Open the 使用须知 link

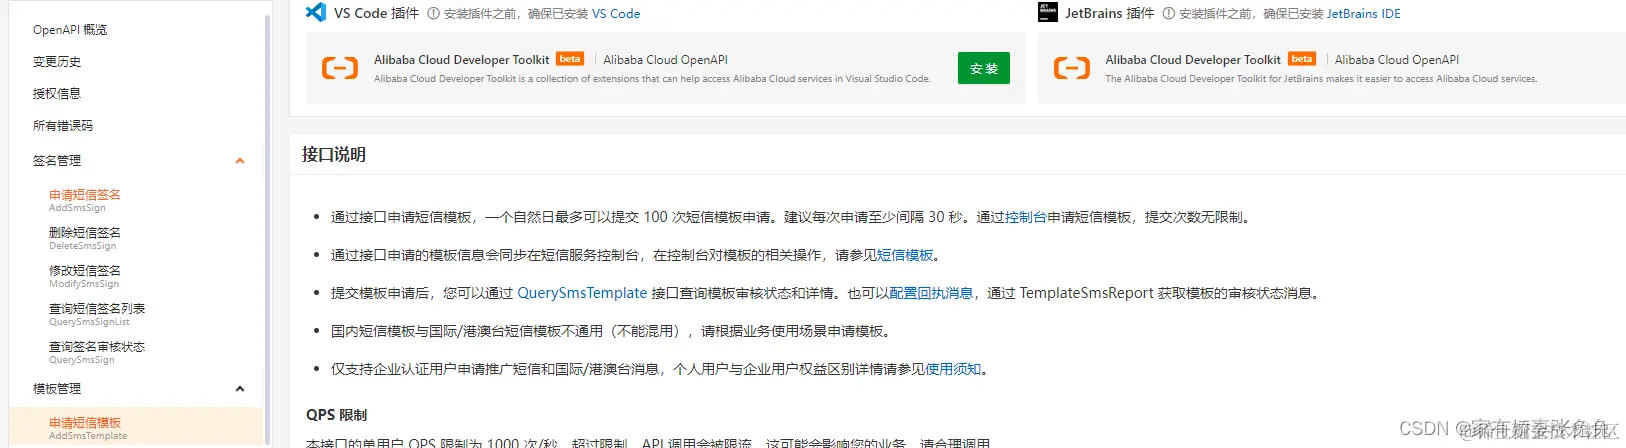[x=953, y=369]
